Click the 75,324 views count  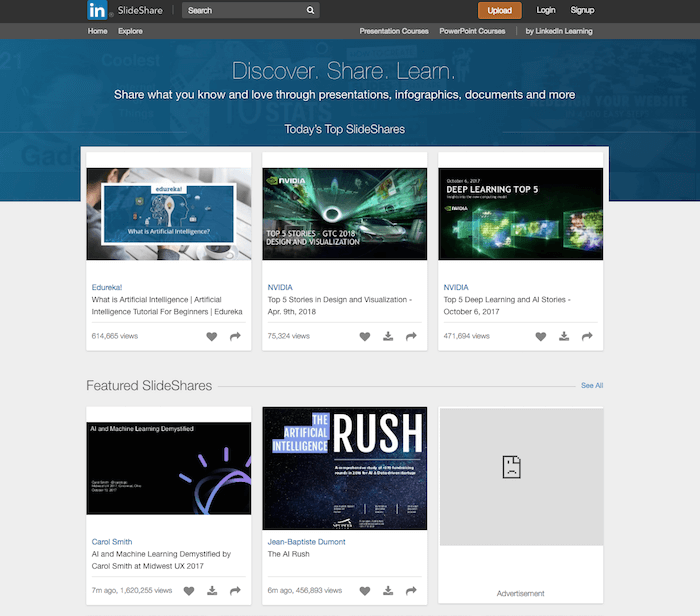(x=288, y=336)
